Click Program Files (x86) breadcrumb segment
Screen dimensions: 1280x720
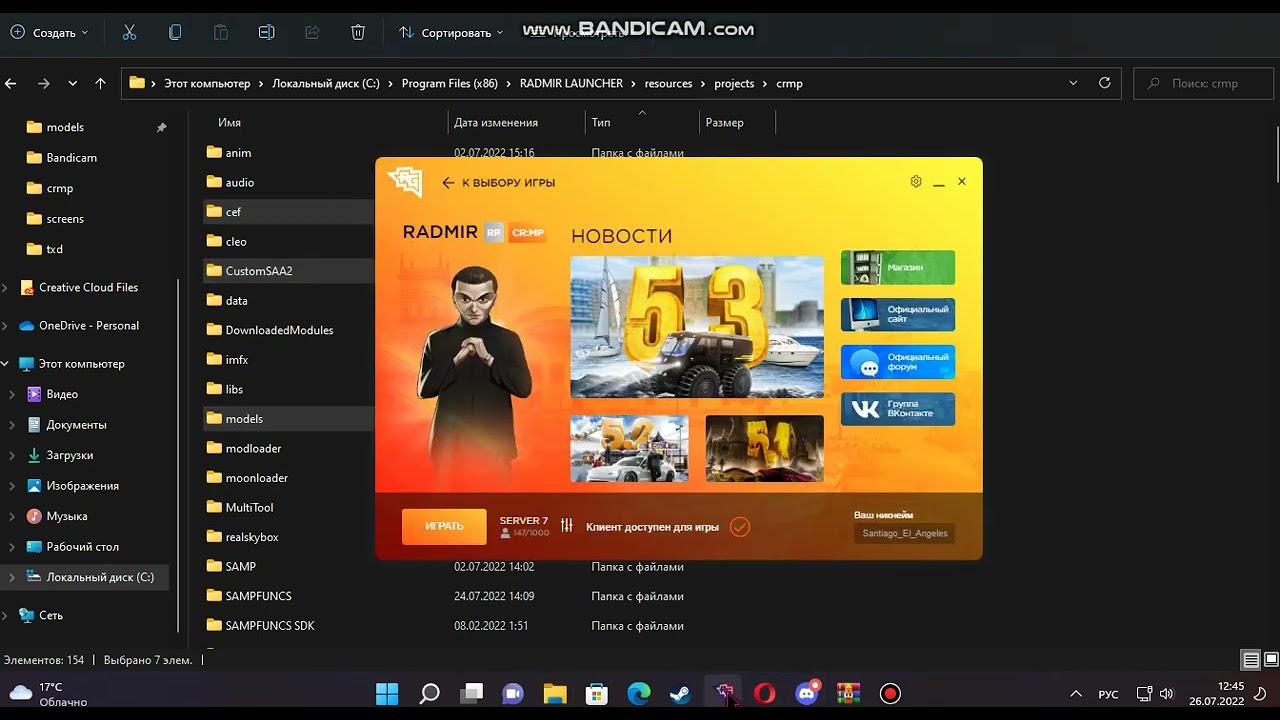click(450, 83)
